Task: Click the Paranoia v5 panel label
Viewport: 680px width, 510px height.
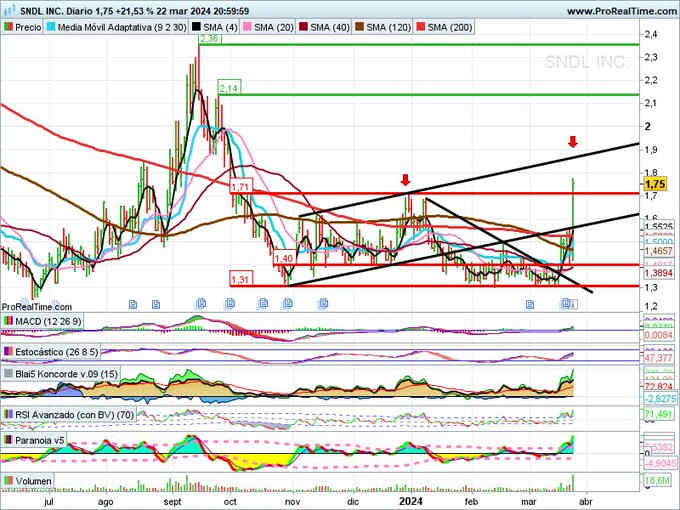Action: pyautogui.click(x=39, y=440)
